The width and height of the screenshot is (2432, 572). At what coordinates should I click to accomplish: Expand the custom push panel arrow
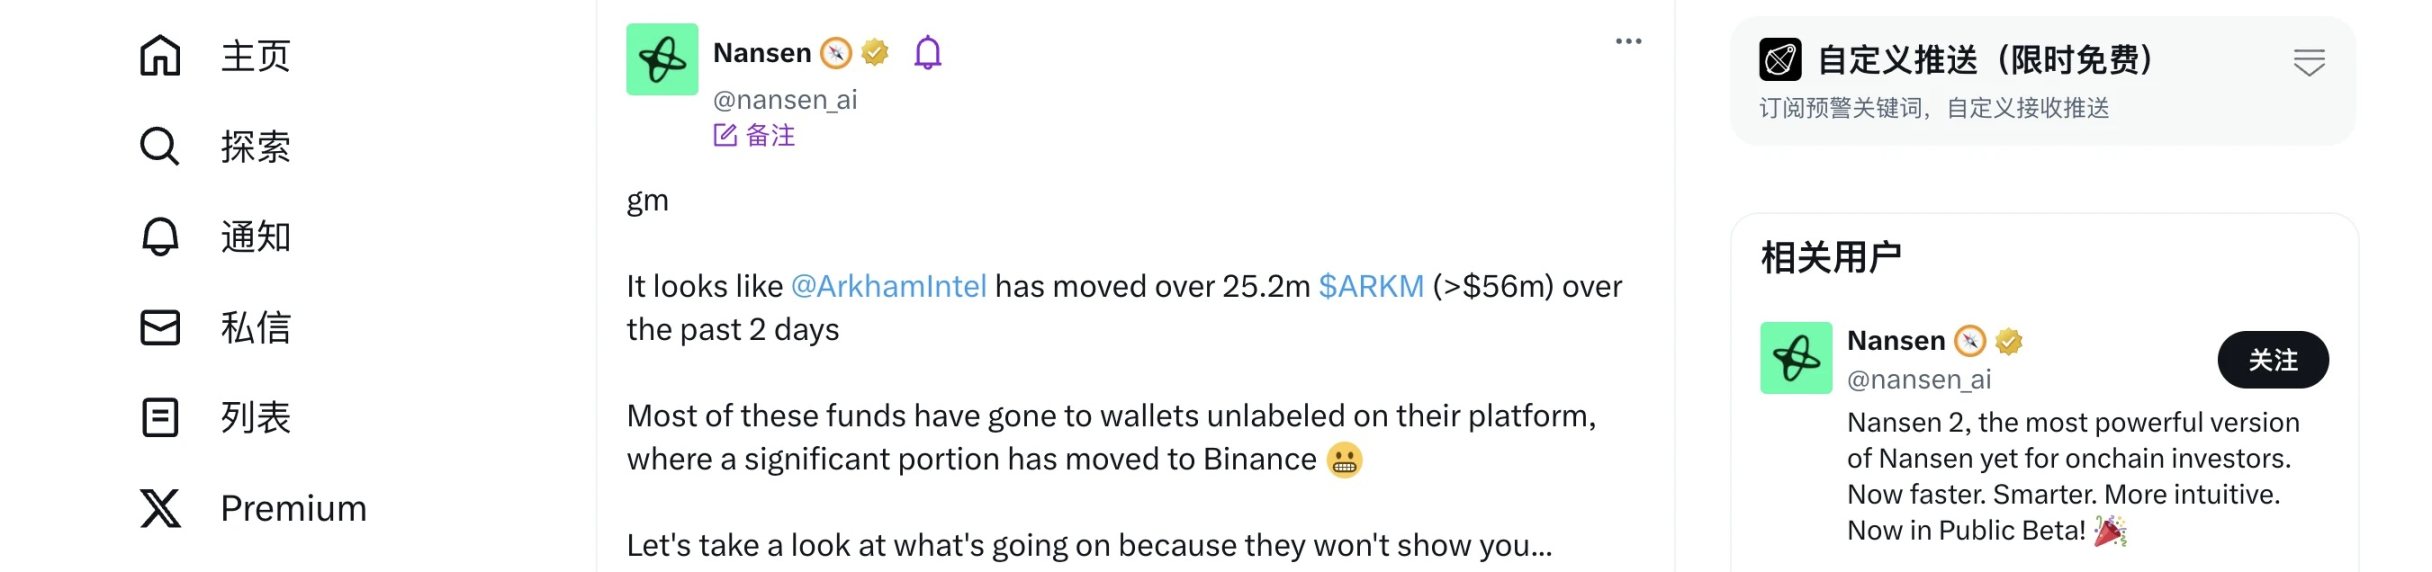[2308, 63]
